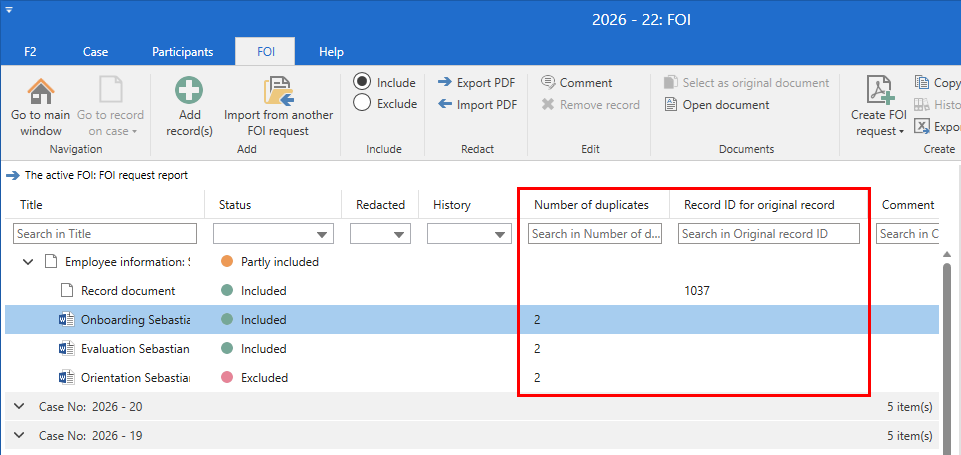
Task: Sort by the Redacted column header
Action: point(380,205)
